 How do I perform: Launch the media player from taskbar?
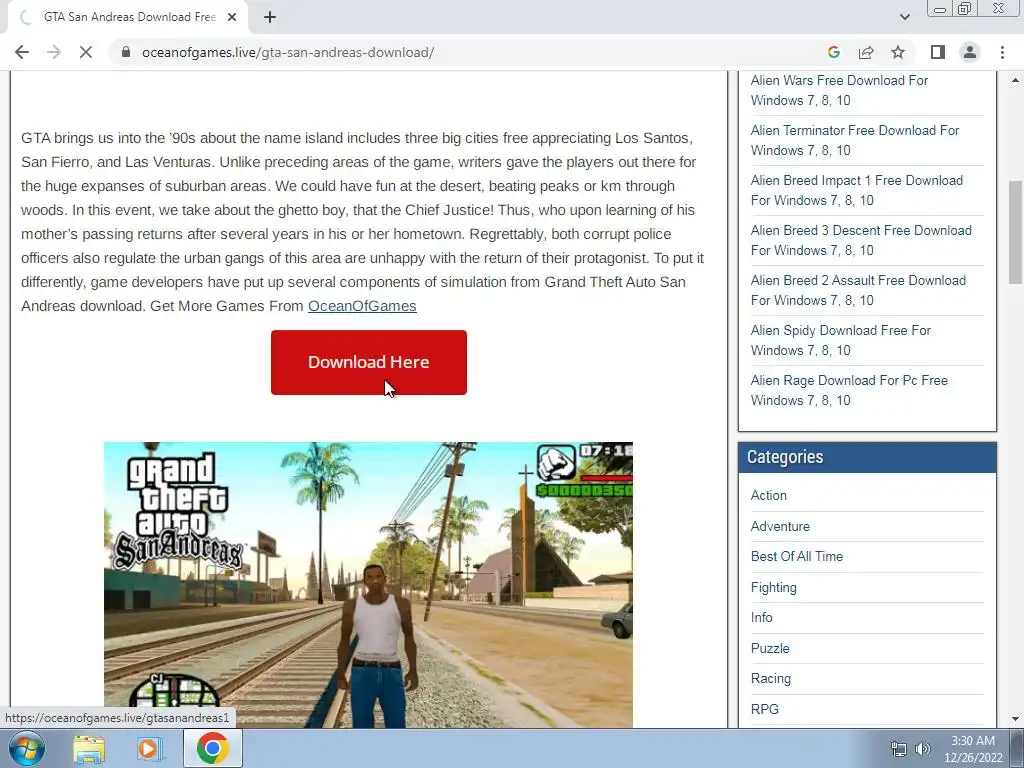click(x=150, y=749)
